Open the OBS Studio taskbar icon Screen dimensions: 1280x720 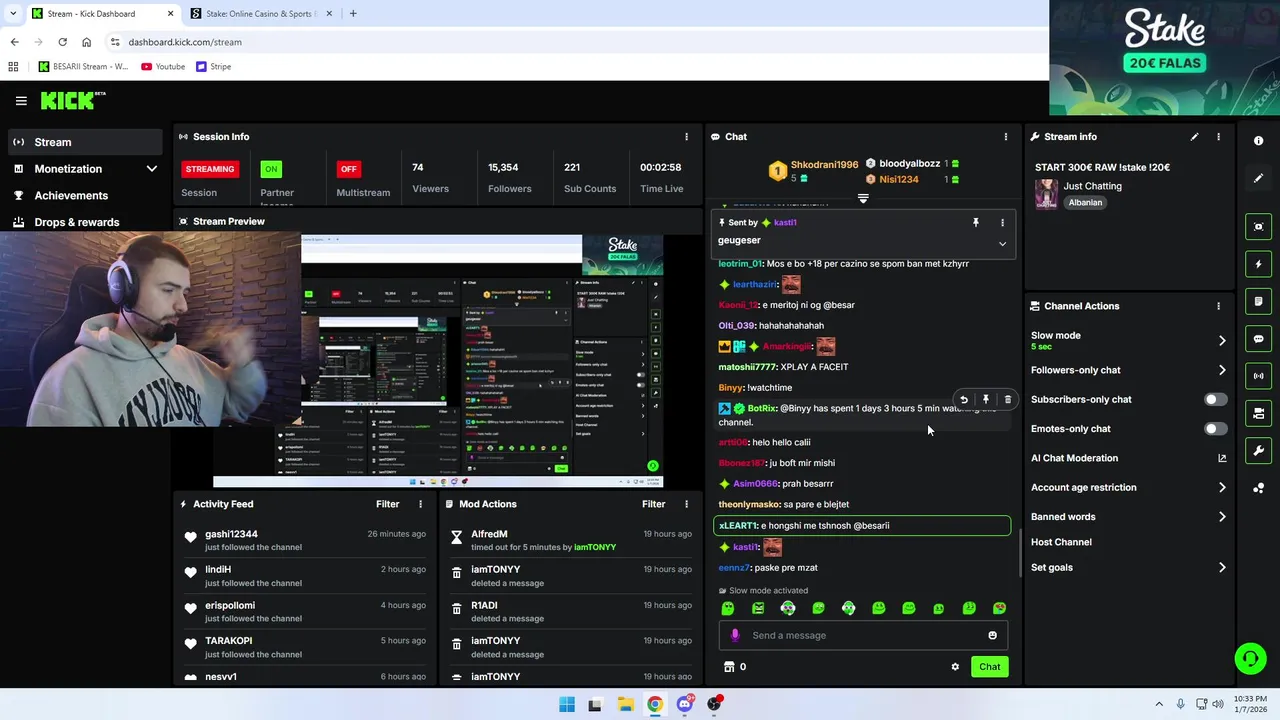coord(714,704)
